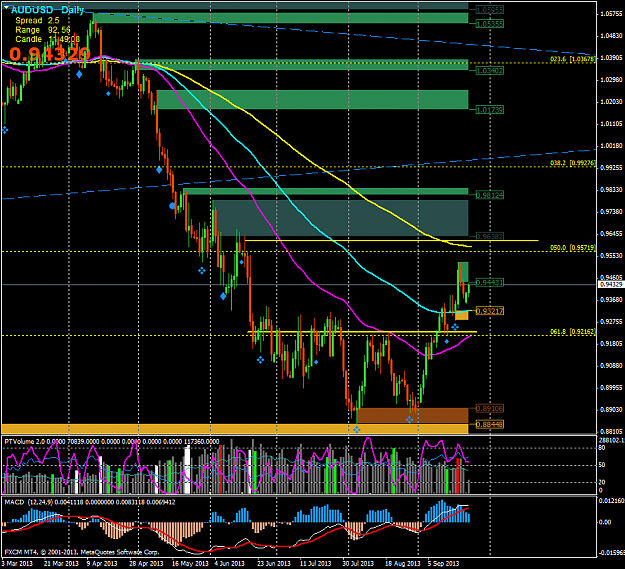Click the green supply zone above 1.01739 label
625x569 pixels.
click(x=312, y=100)
